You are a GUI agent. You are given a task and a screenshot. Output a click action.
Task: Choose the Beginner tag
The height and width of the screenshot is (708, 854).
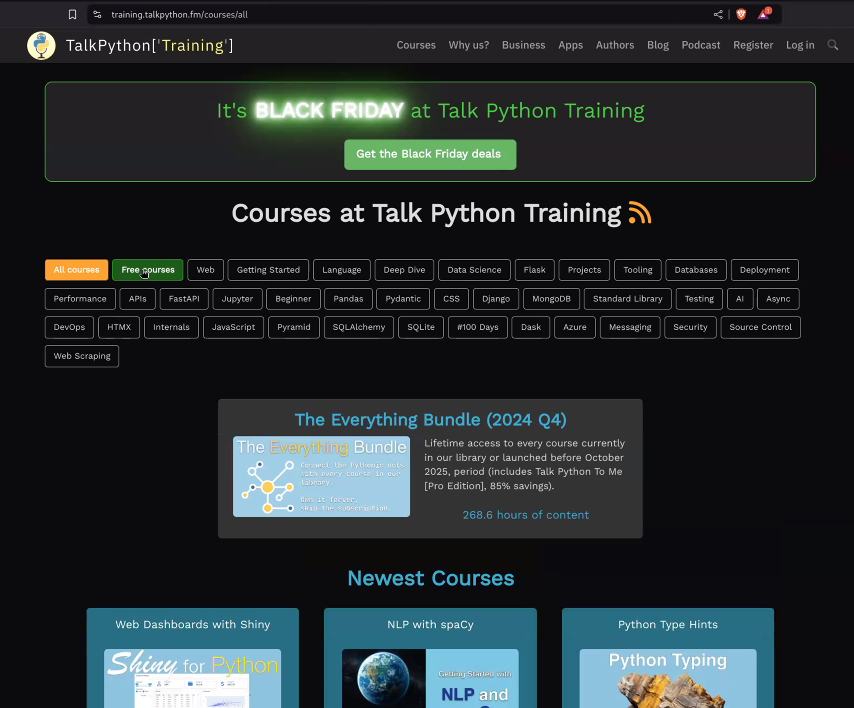click(294, 299)
